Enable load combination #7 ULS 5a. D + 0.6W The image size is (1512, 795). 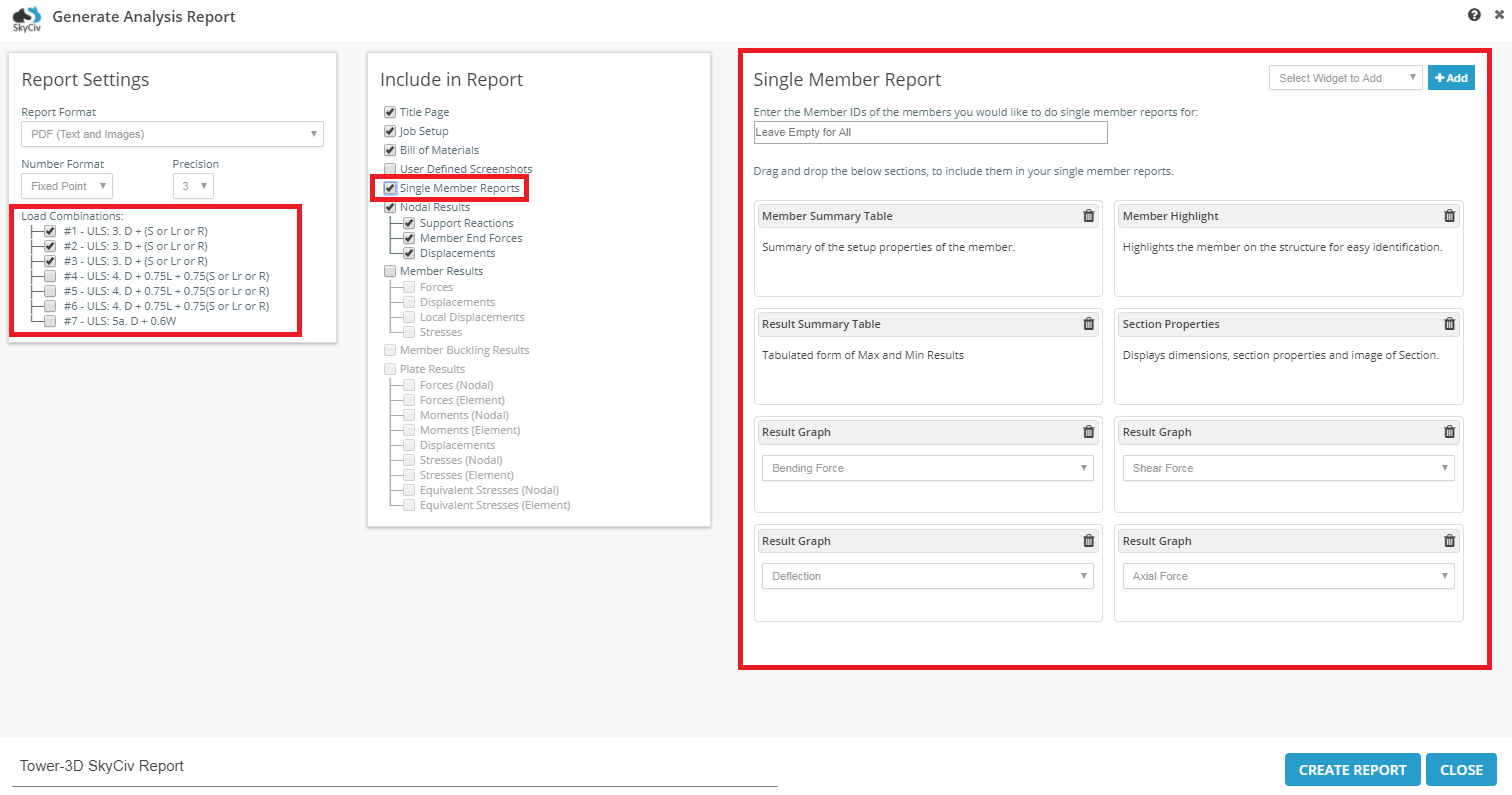pyautogui.click(x=50, y=321)
